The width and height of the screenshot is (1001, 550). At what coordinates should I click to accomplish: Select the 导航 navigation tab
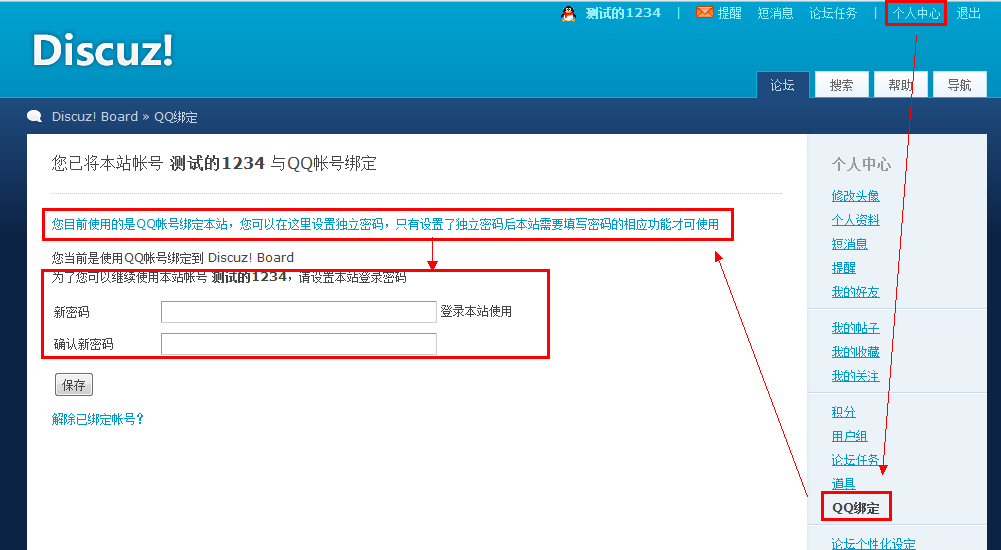[960, 85]
